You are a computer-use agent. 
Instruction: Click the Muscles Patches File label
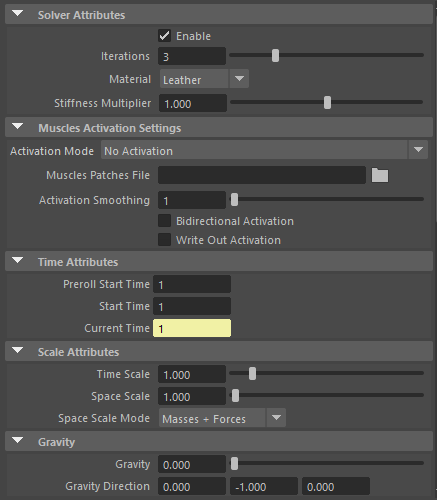coord(98,175)
